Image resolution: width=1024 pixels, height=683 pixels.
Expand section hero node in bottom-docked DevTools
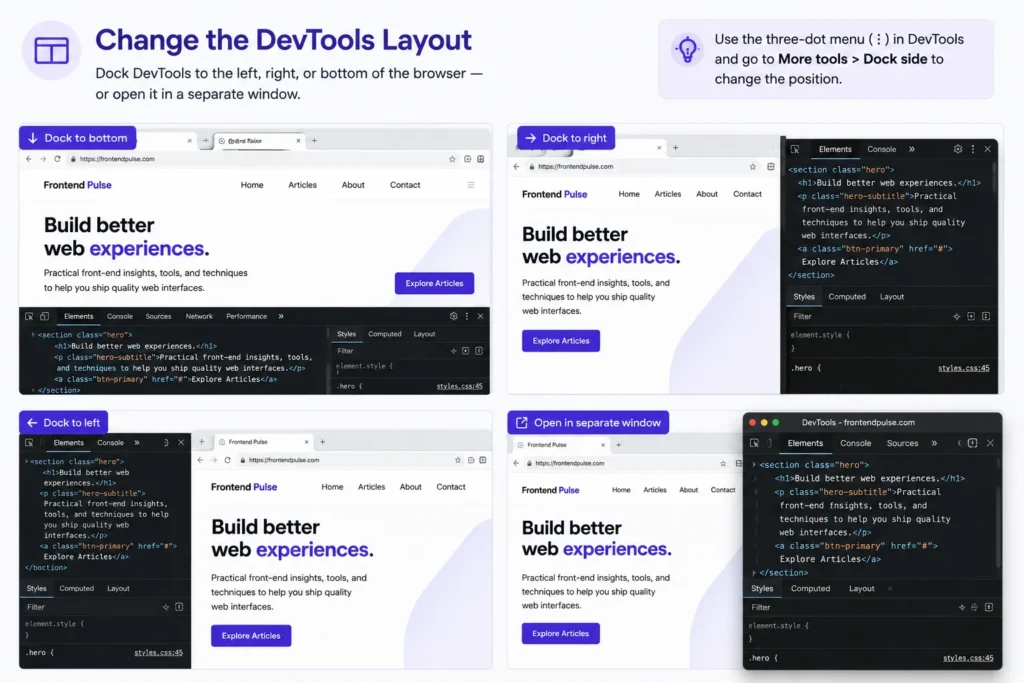(x=33, y=334)
